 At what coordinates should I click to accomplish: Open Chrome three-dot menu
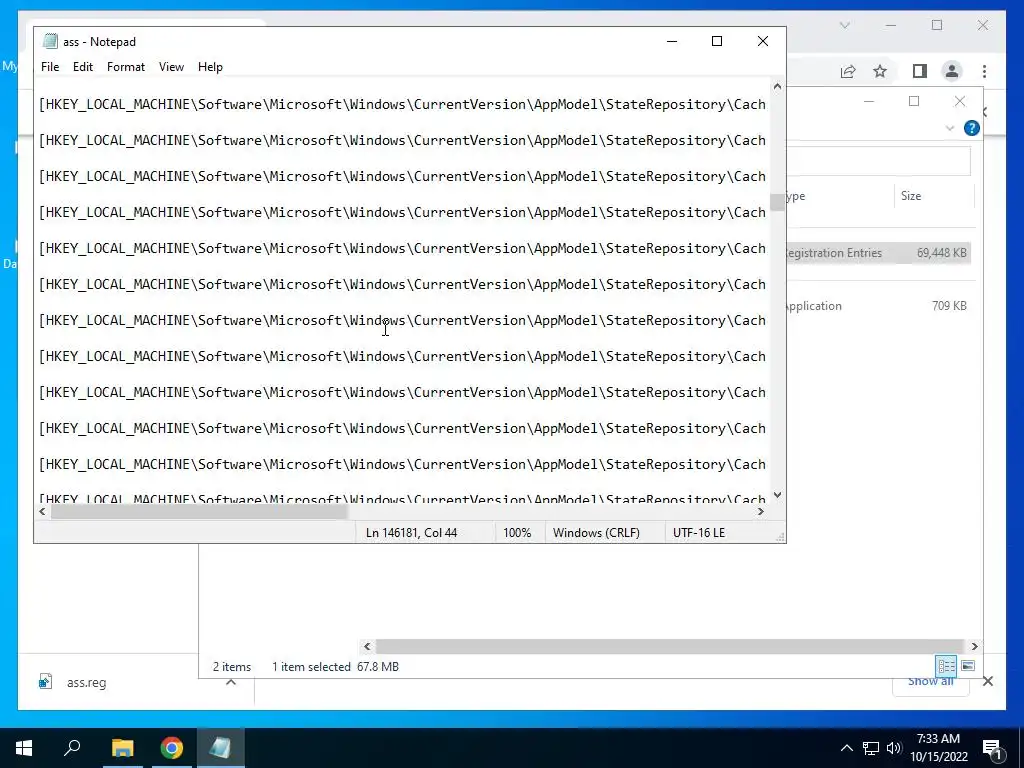(984, 71)
